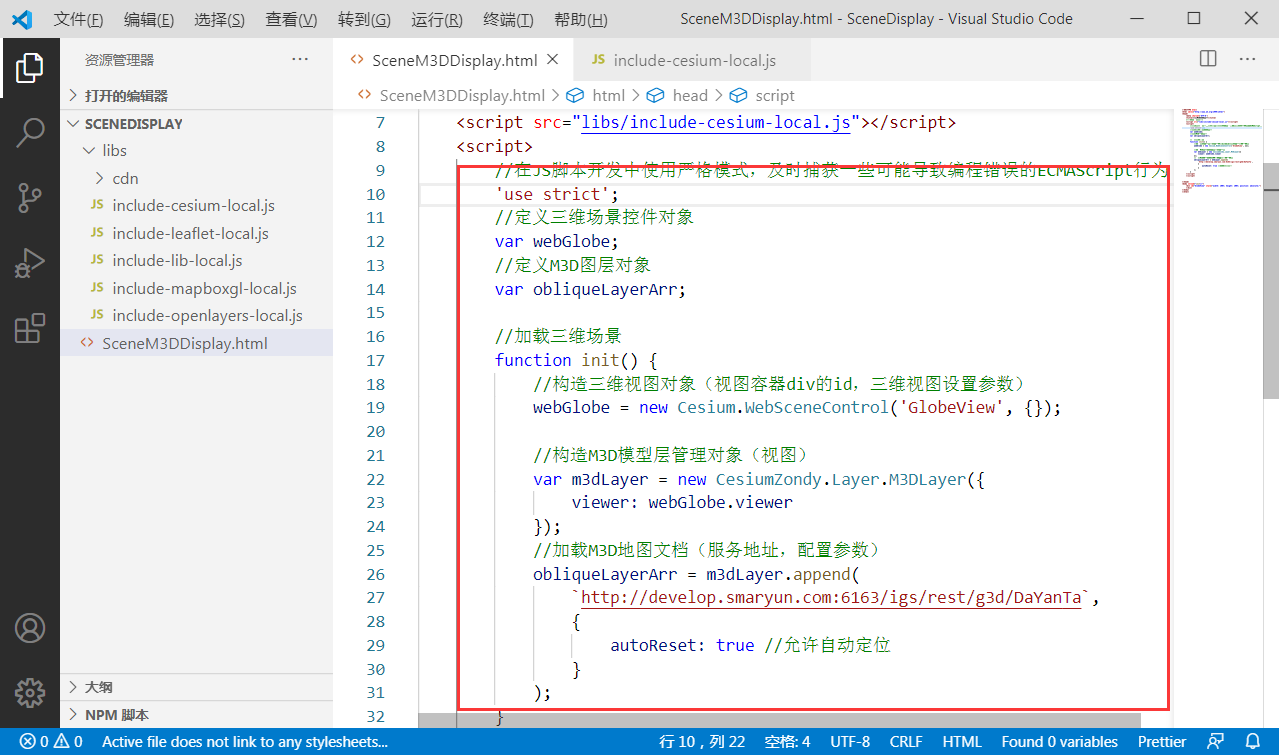The width and height of the screenshot is (1279, 755).
Task: Click the horizontal editor scrollbar
Action: [x=779, y=719]
